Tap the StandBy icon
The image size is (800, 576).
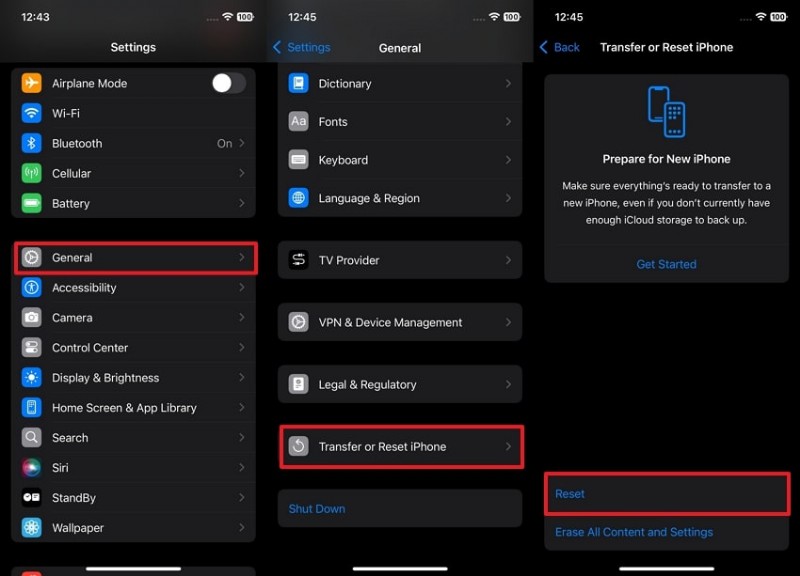point(32,497)
